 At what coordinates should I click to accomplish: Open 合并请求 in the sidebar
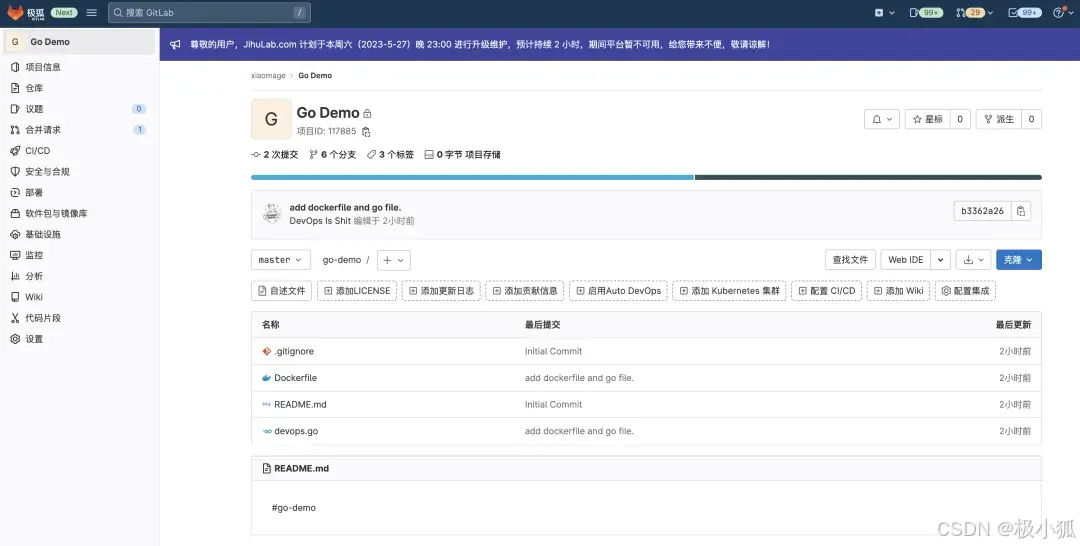[x=43, y=129]
